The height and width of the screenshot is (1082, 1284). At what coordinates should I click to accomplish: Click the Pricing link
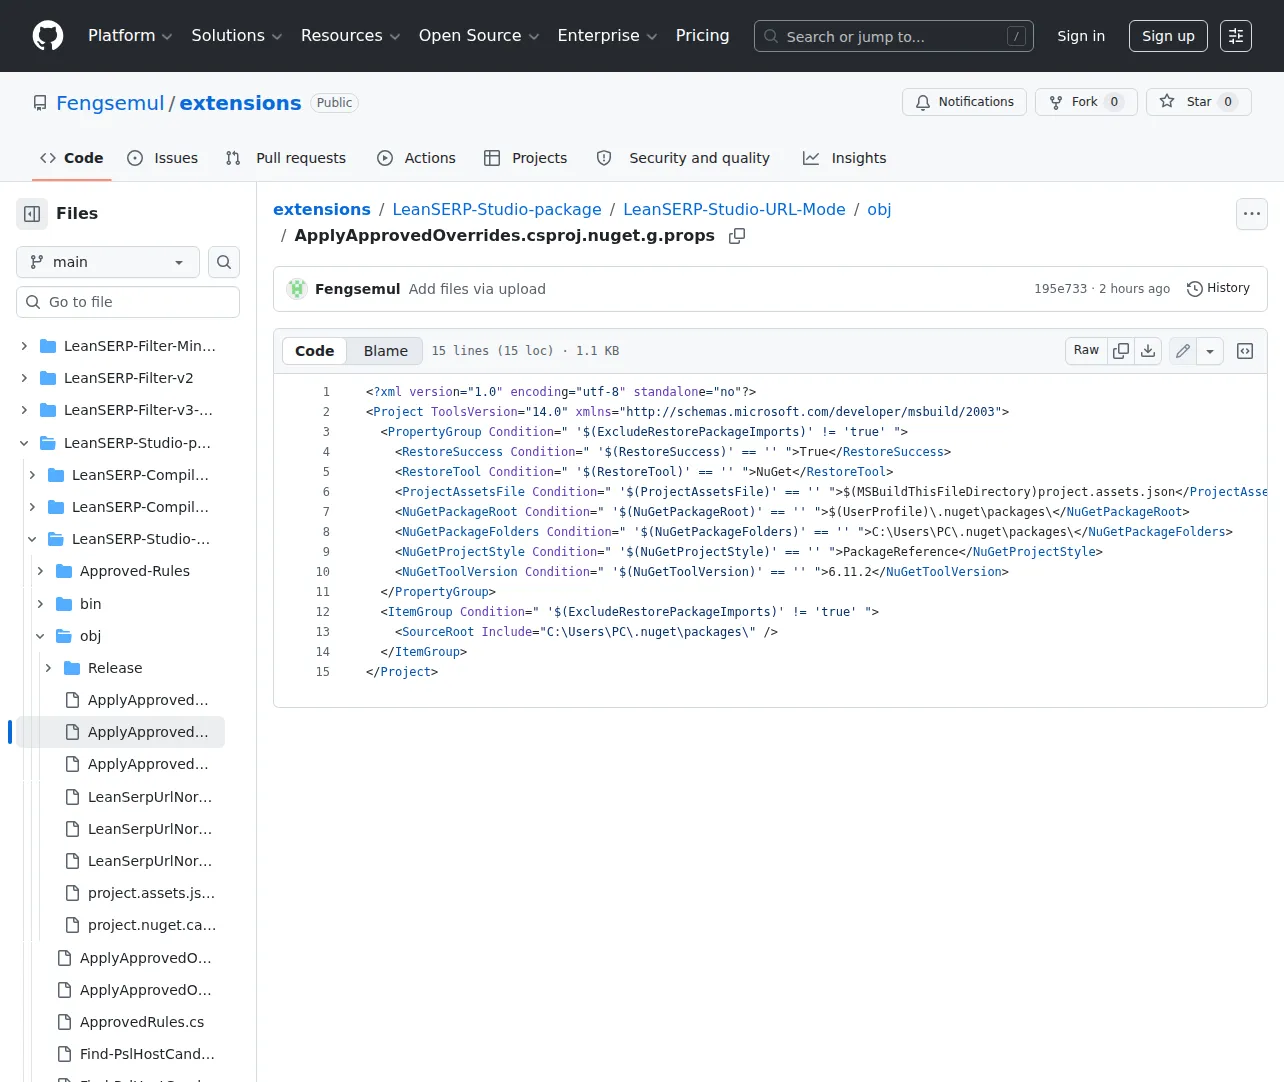coord(702,36)
